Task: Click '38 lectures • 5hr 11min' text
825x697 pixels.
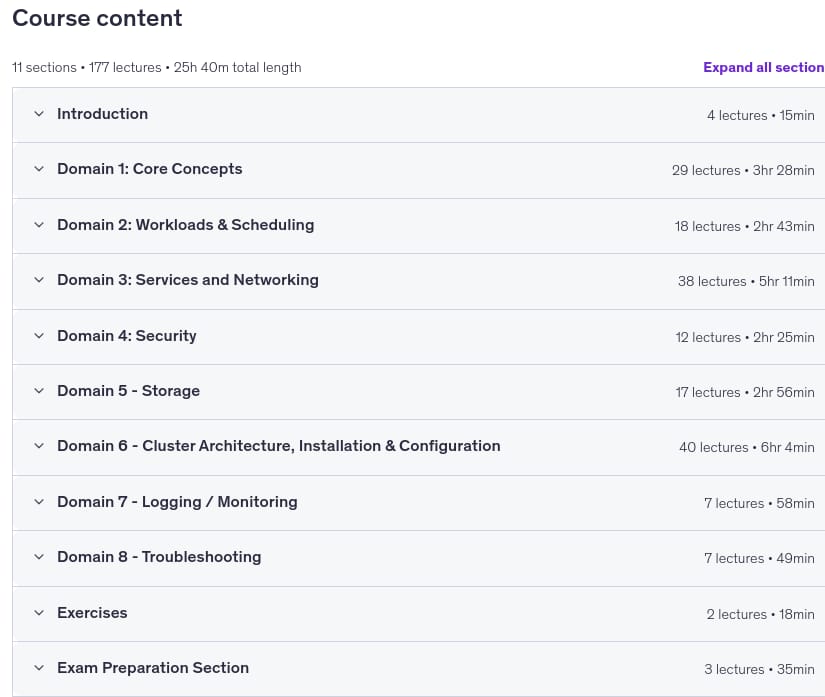Action: [746, 281]
